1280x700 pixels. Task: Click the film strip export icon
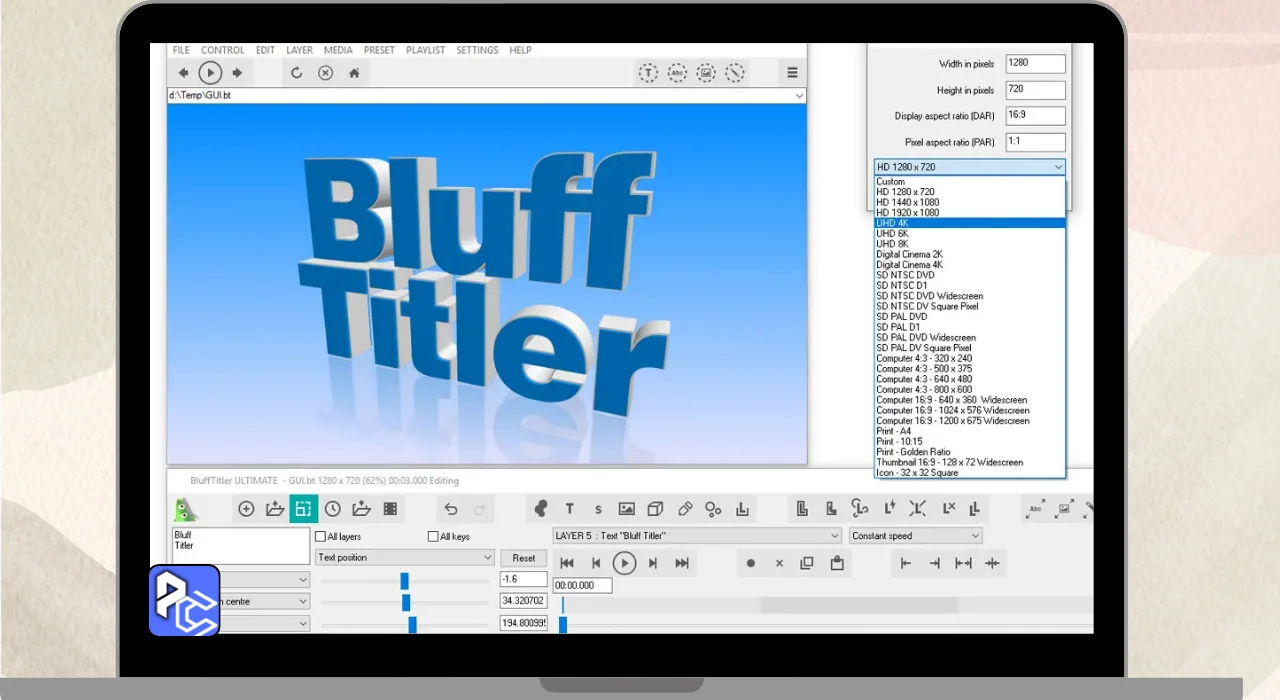point(391,509)
